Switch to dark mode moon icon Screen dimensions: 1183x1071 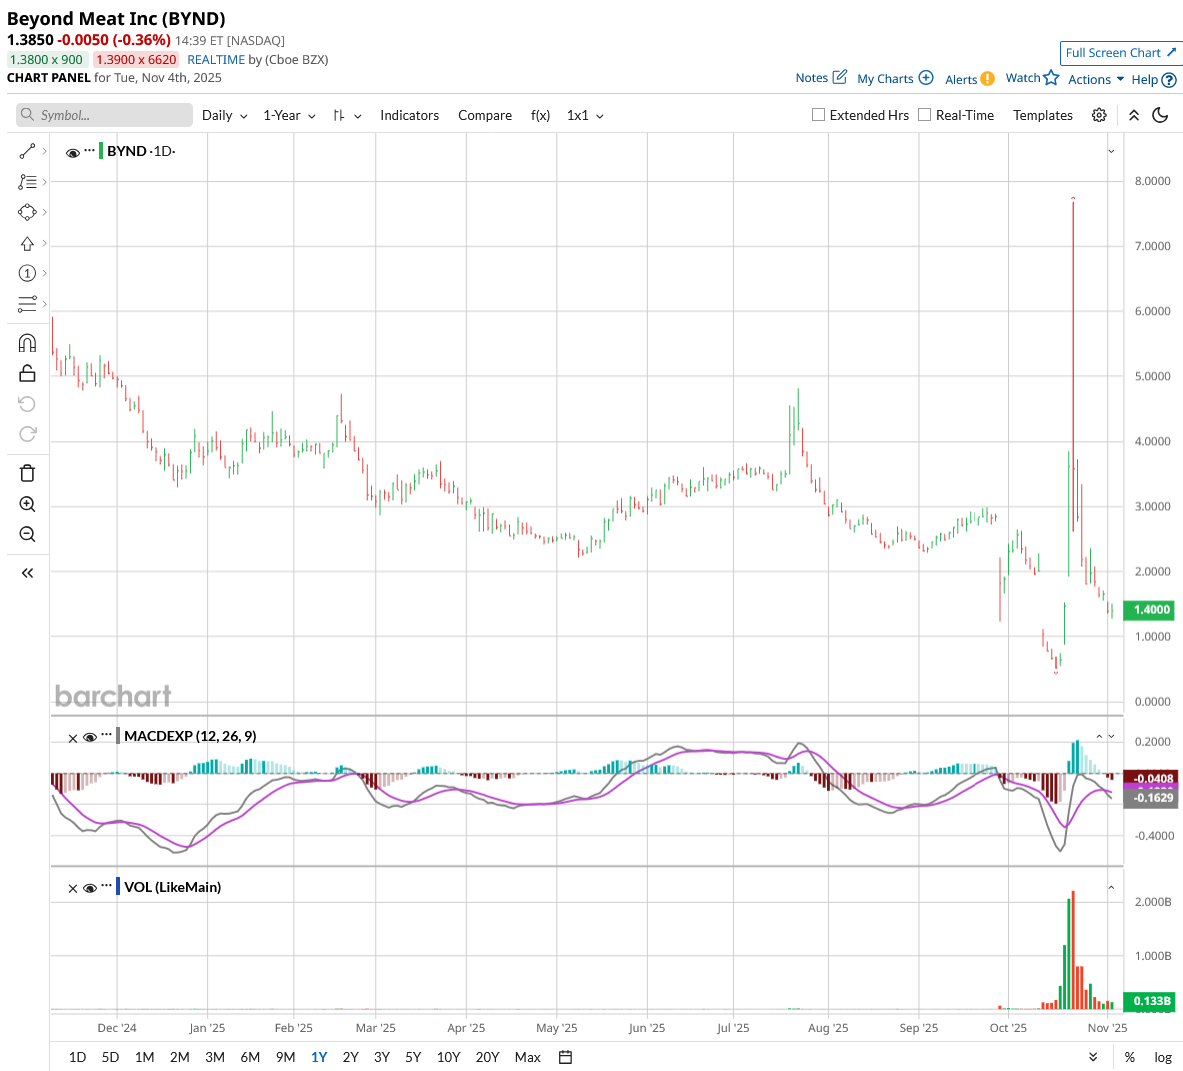[x=1160, y=115]
